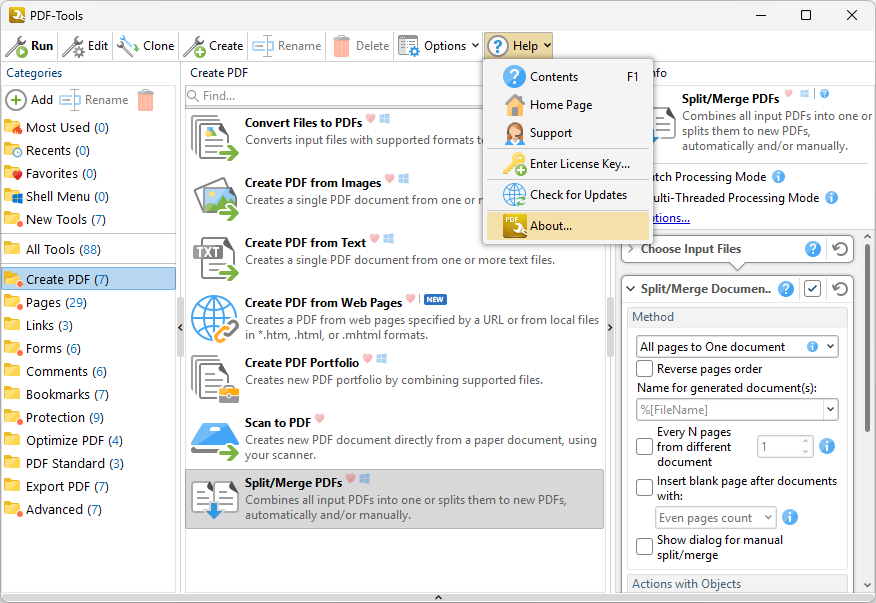Expand Choose Input Files section

(630, 249)
